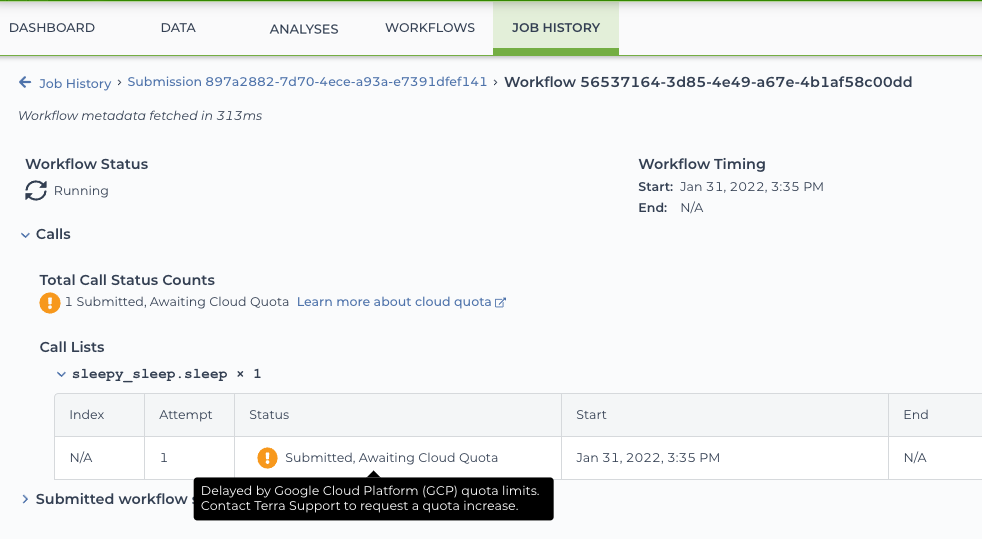Collapse the Calls section
The width and height of the screenshot is (982, 539).
pyautogui.click(x=25, y=235)
